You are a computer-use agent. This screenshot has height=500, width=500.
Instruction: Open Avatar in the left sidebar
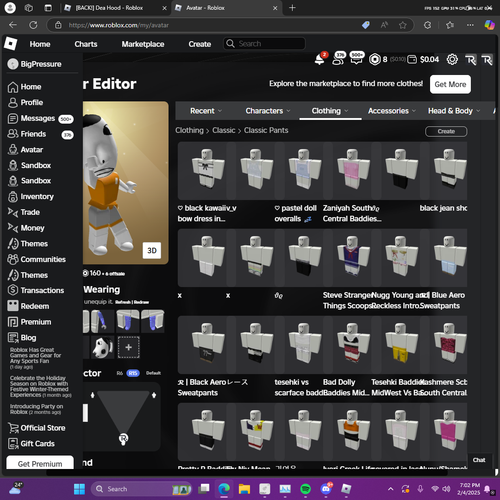pos(26,150)
